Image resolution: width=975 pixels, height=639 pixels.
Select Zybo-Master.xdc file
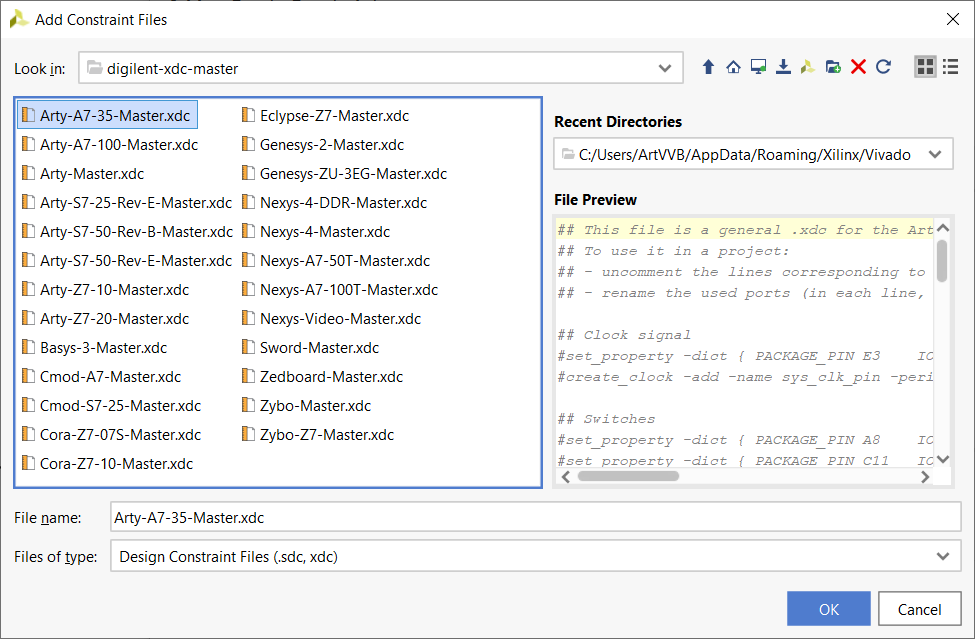click(x=307, y=406)
